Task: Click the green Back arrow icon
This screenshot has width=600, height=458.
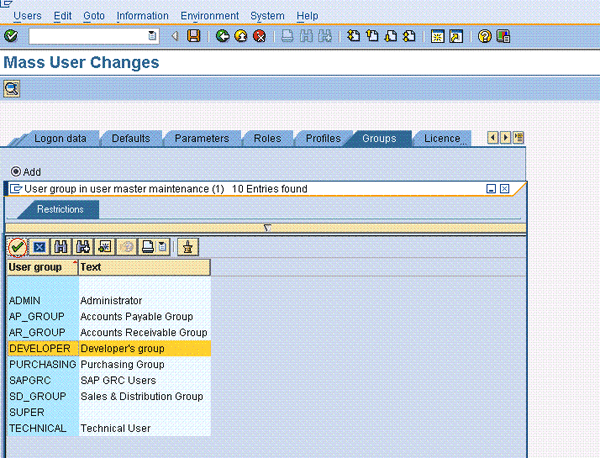Action: click(222, 36)
